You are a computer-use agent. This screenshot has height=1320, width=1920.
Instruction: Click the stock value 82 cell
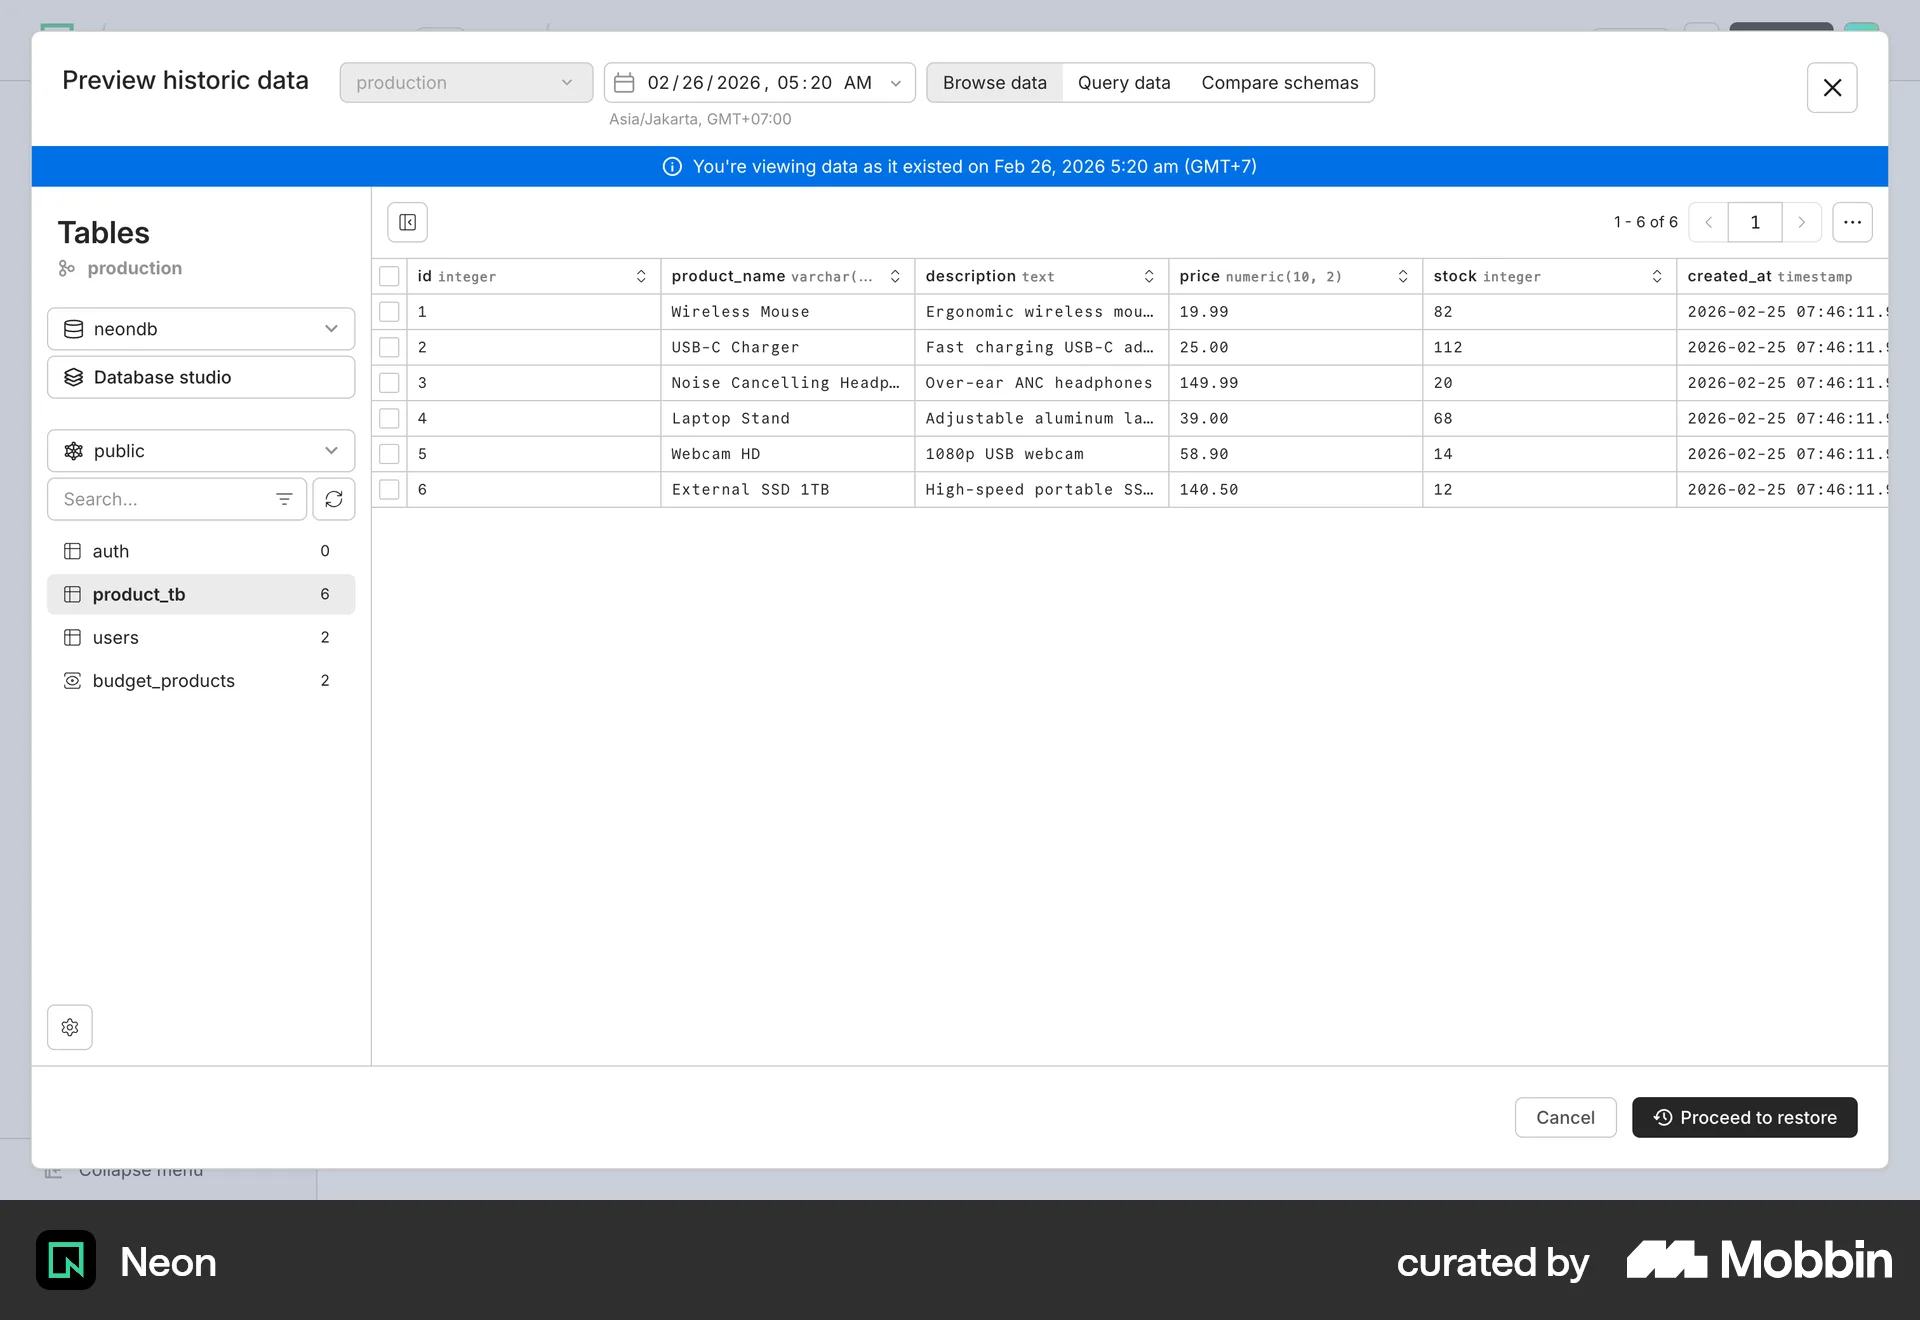click(x=1550, y=312)
